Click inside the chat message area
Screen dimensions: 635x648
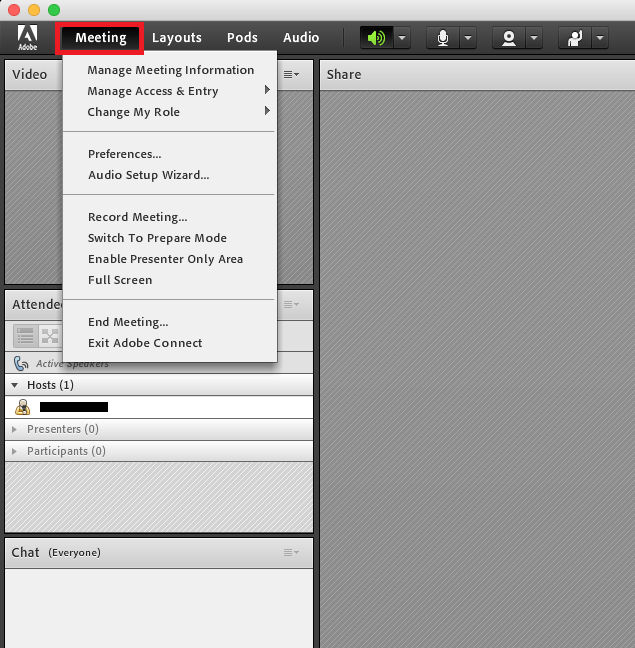[x=159, y=608]
